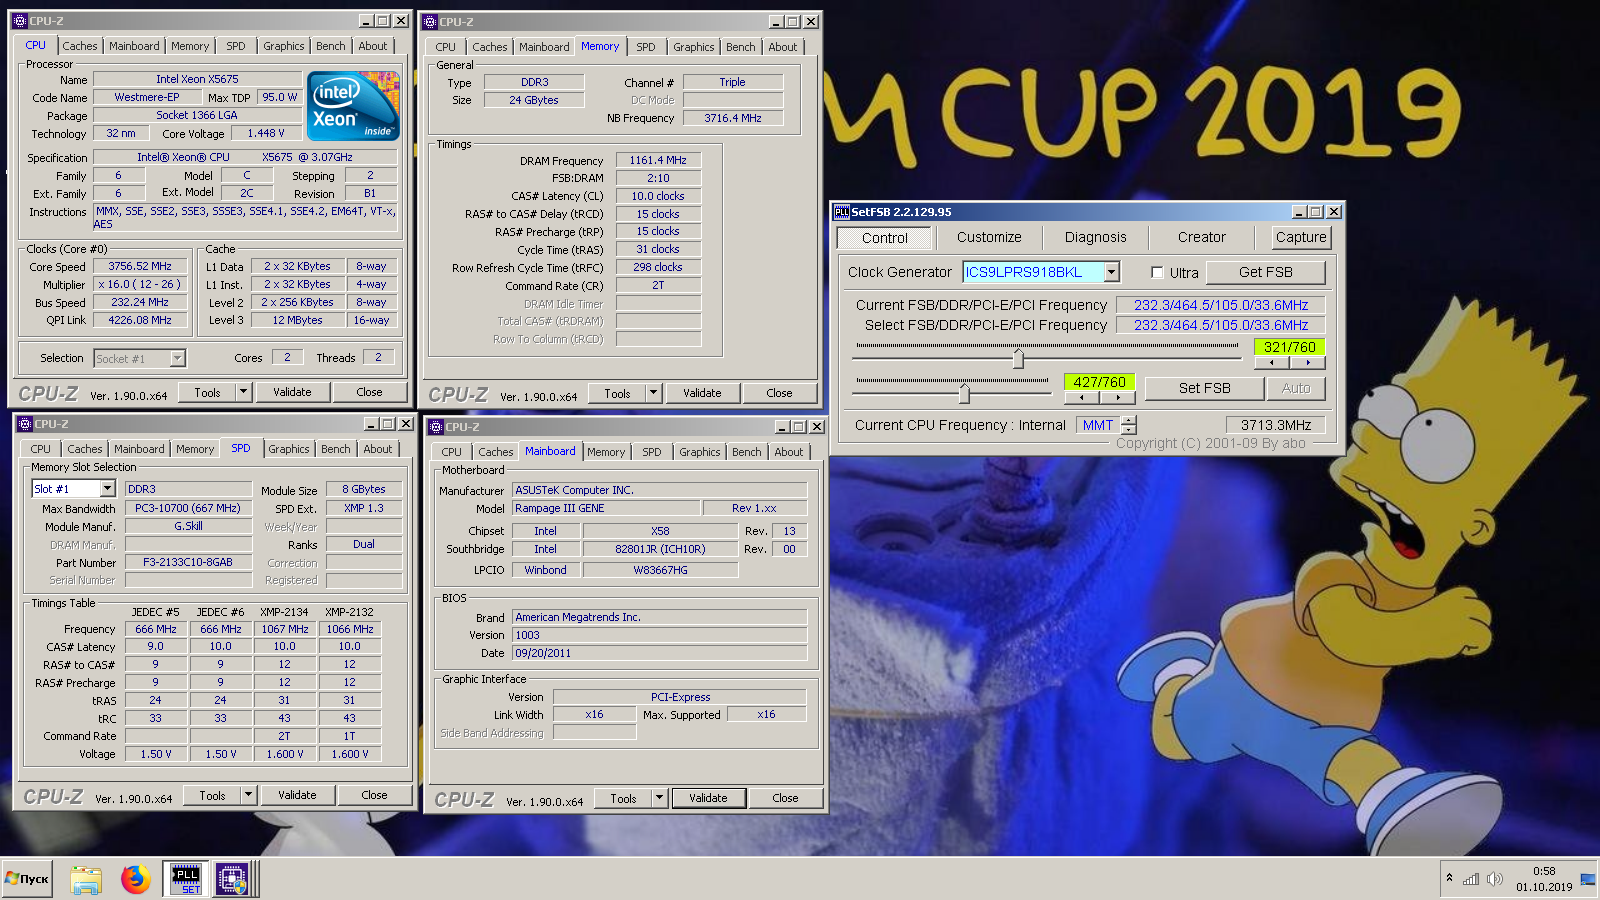
Task: Open the Diagnosis tab in SetFSB
Action: [1095, 237]
